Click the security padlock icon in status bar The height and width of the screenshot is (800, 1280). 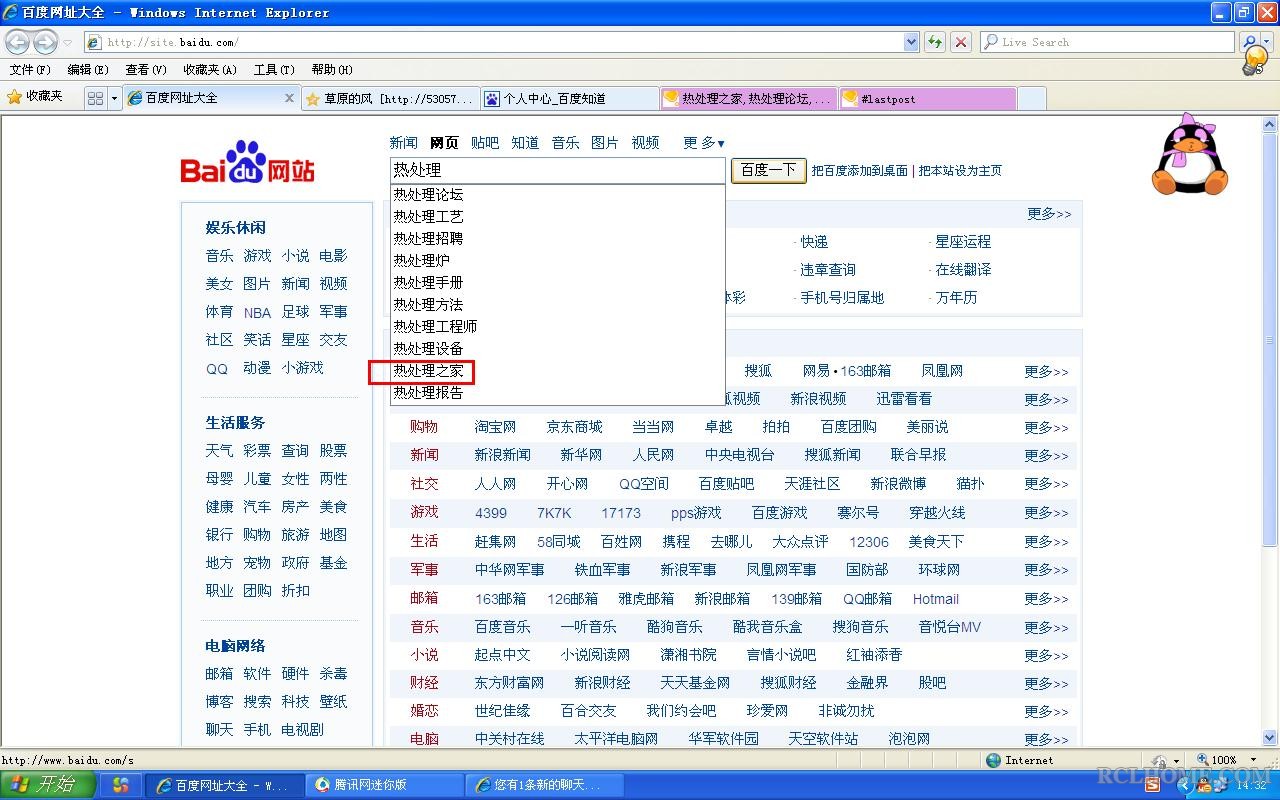[x=1160, y=760]
